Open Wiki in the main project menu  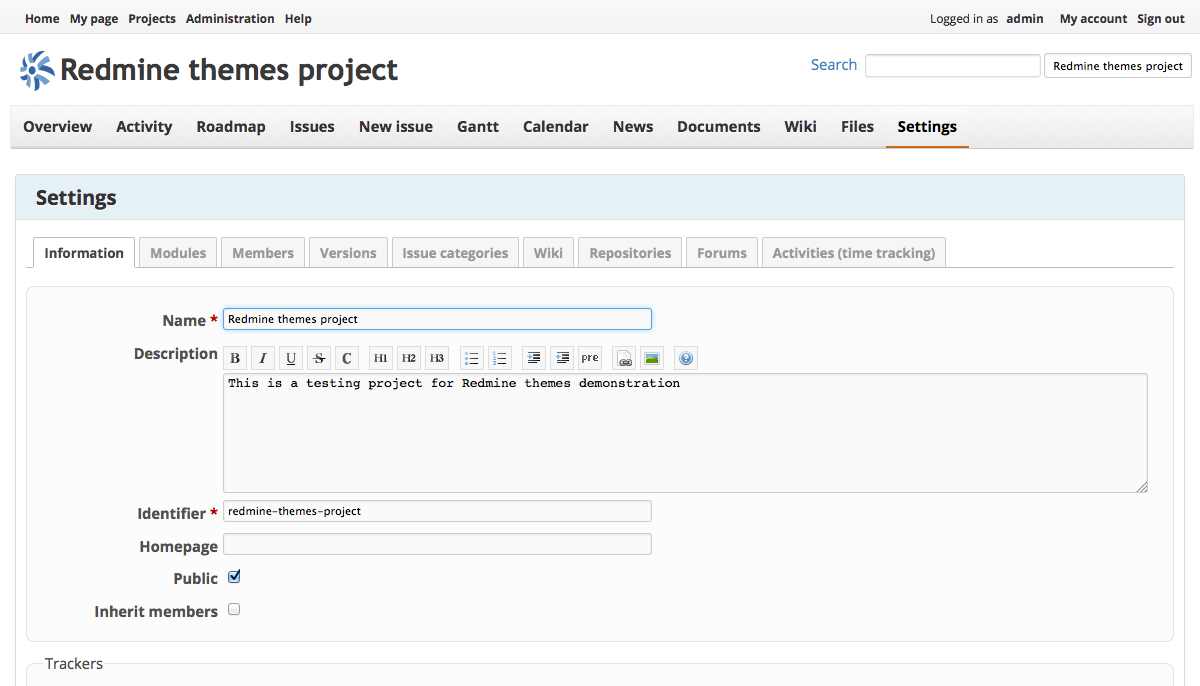(800, 127)
